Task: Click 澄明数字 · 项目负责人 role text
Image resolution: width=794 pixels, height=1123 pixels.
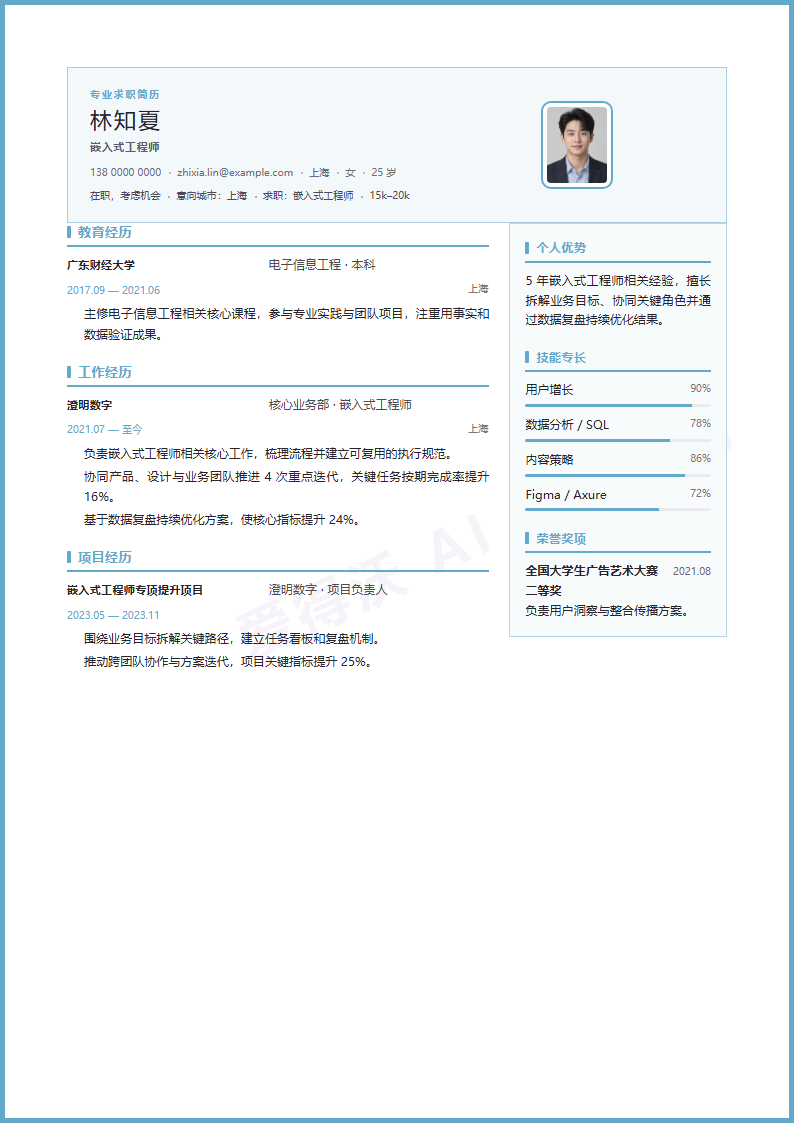Action: [x=328, y=590]
